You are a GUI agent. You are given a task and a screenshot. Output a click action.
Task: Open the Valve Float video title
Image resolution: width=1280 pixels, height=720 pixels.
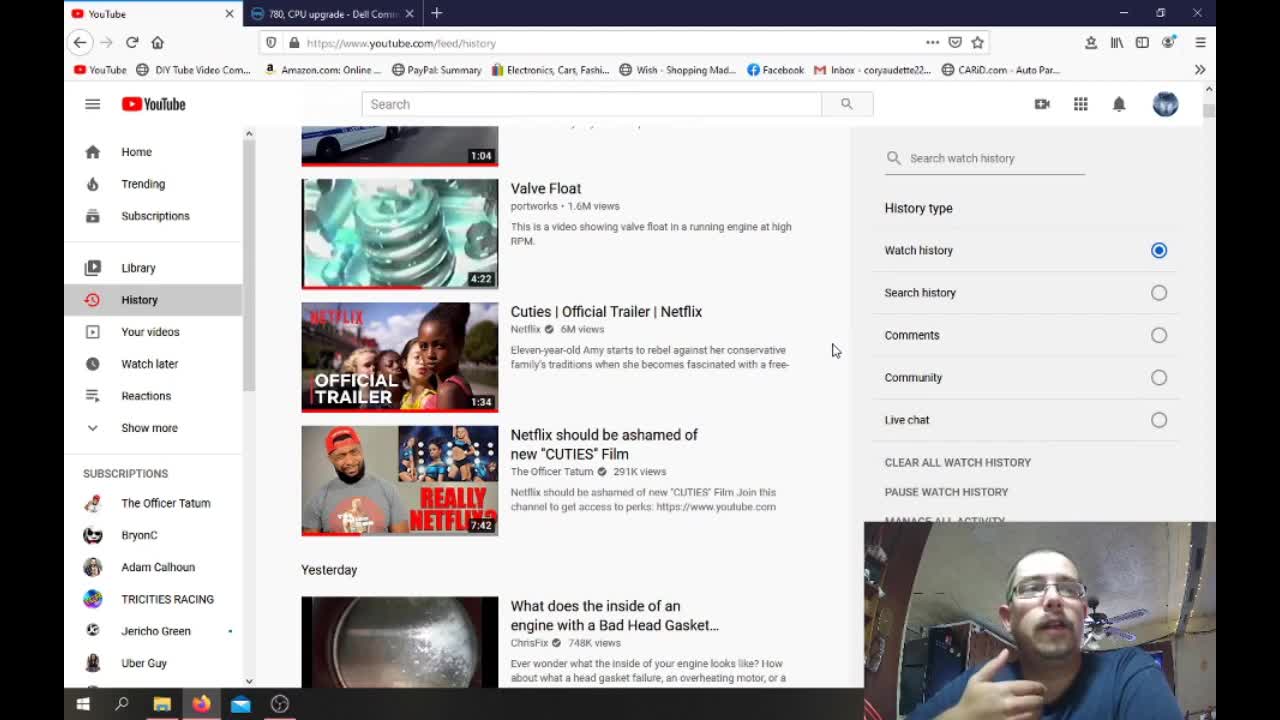click(x=545, y=188)
